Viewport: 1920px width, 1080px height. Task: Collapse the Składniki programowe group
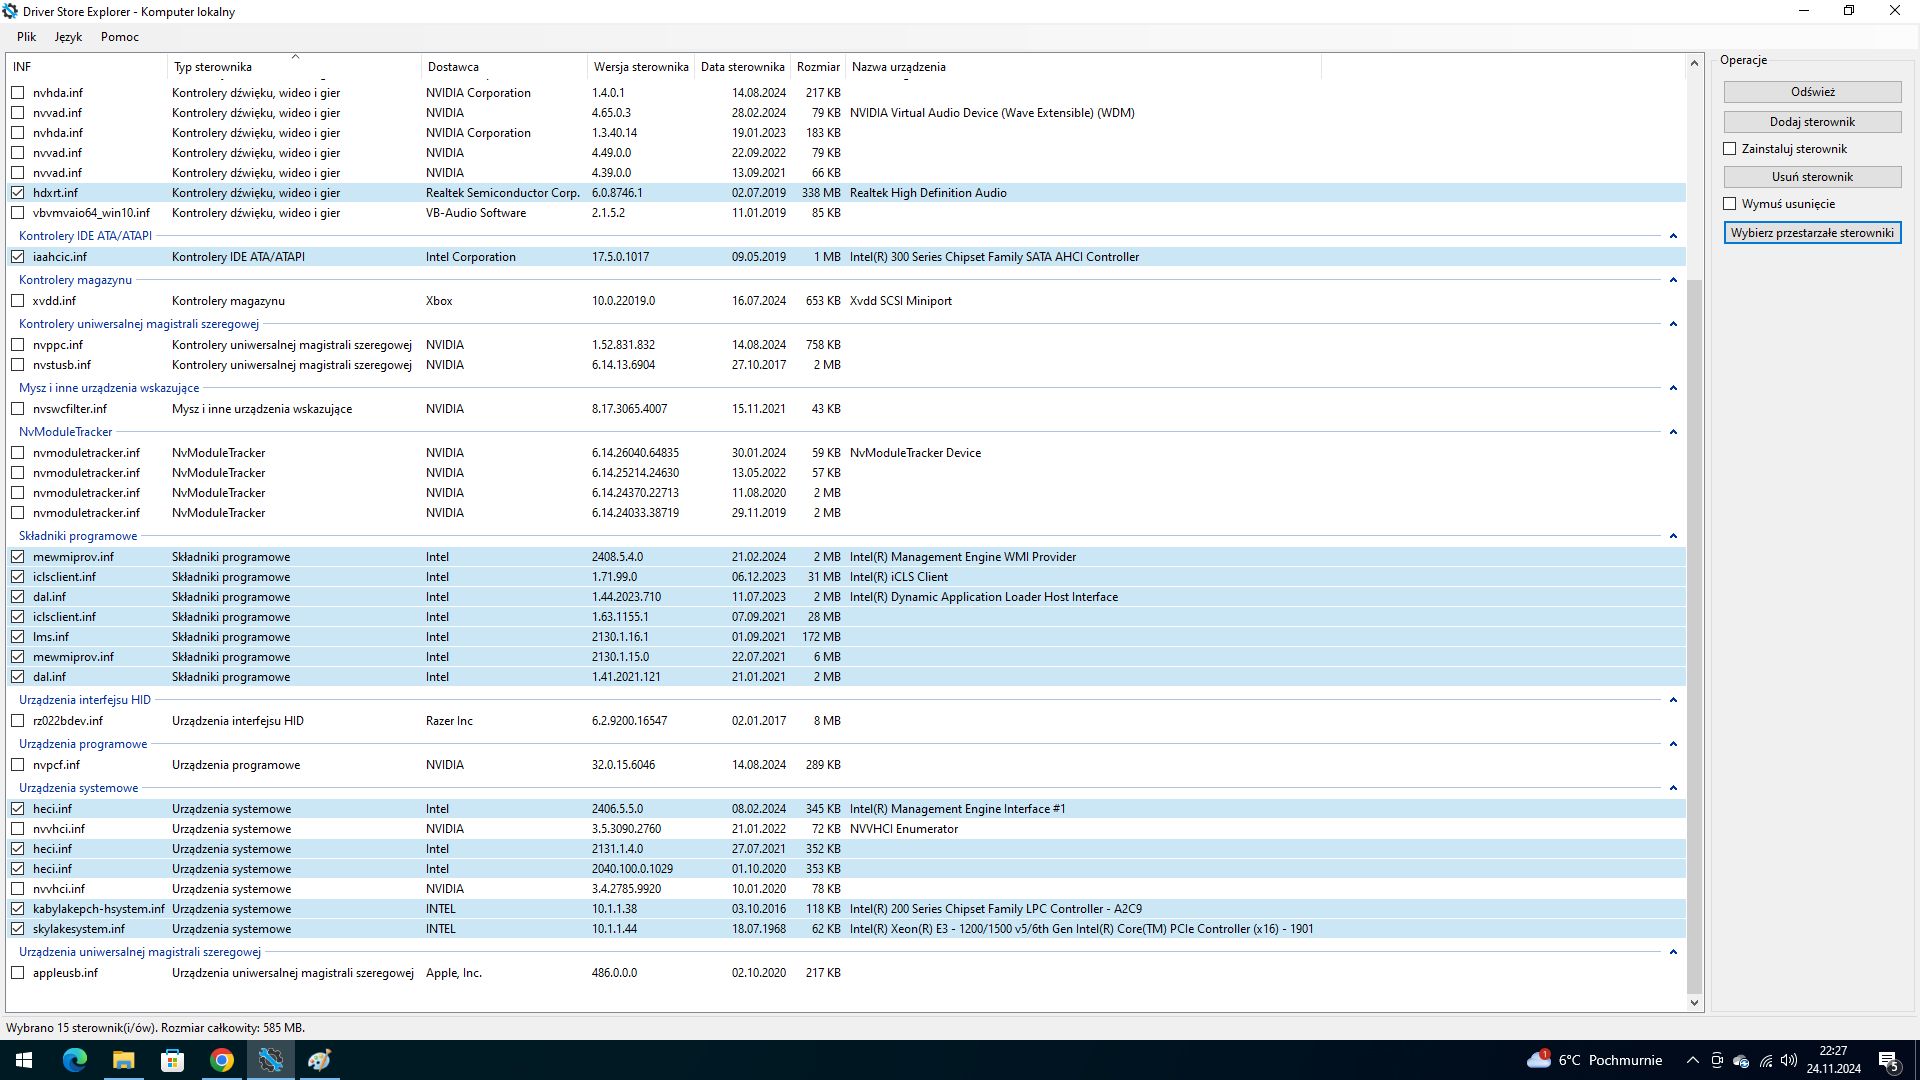(1673, 536)
